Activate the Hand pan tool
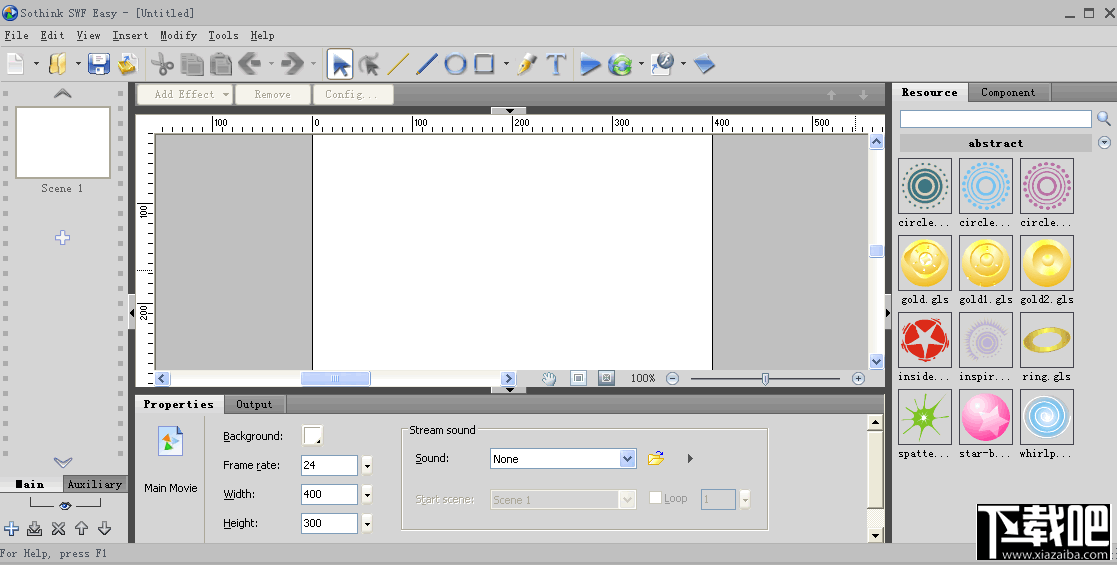This screenshot has height=565, width=1117. 549,378
